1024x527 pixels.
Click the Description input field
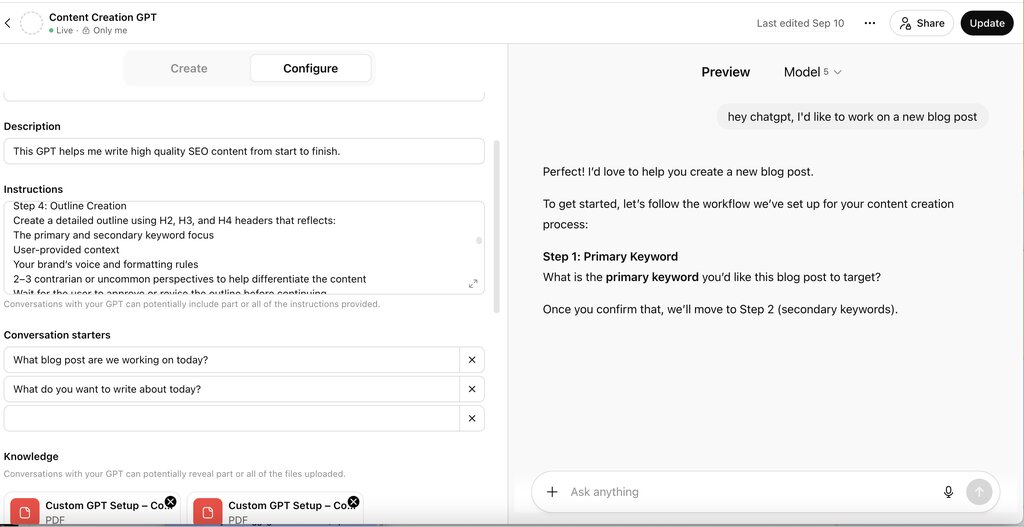(x=244, y=151)
